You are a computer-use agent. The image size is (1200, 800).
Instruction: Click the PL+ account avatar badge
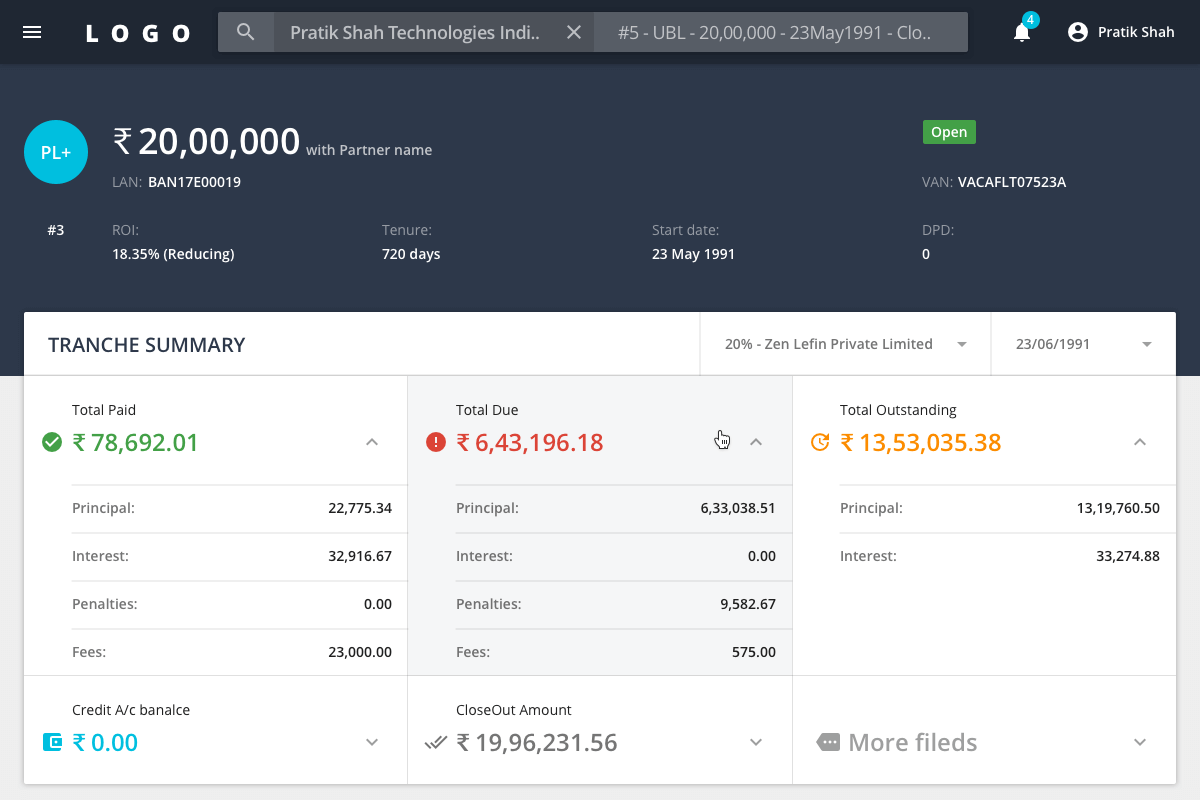[x=56, y=152]
